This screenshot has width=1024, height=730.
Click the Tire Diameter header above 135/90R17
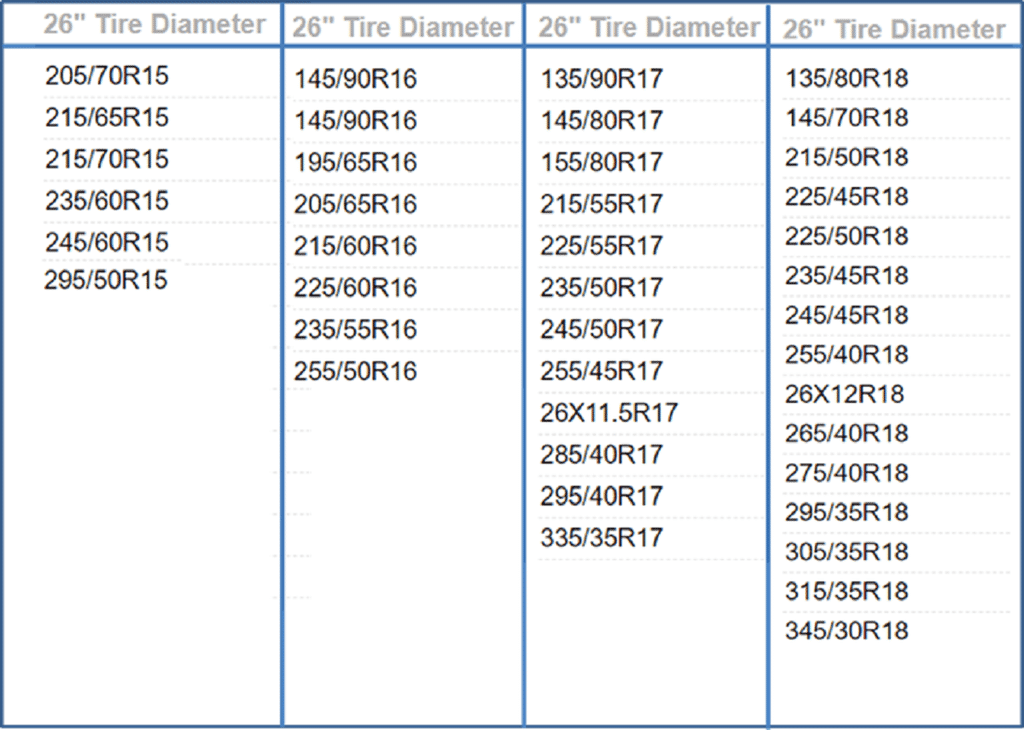pyautogui.click(x=649, y=27)
